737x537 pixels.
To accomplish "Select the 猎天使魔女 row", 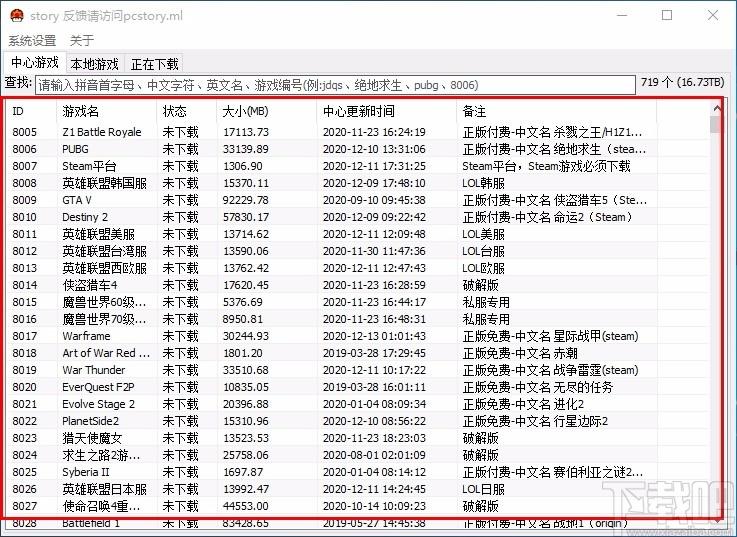I will tap(358, 438).
